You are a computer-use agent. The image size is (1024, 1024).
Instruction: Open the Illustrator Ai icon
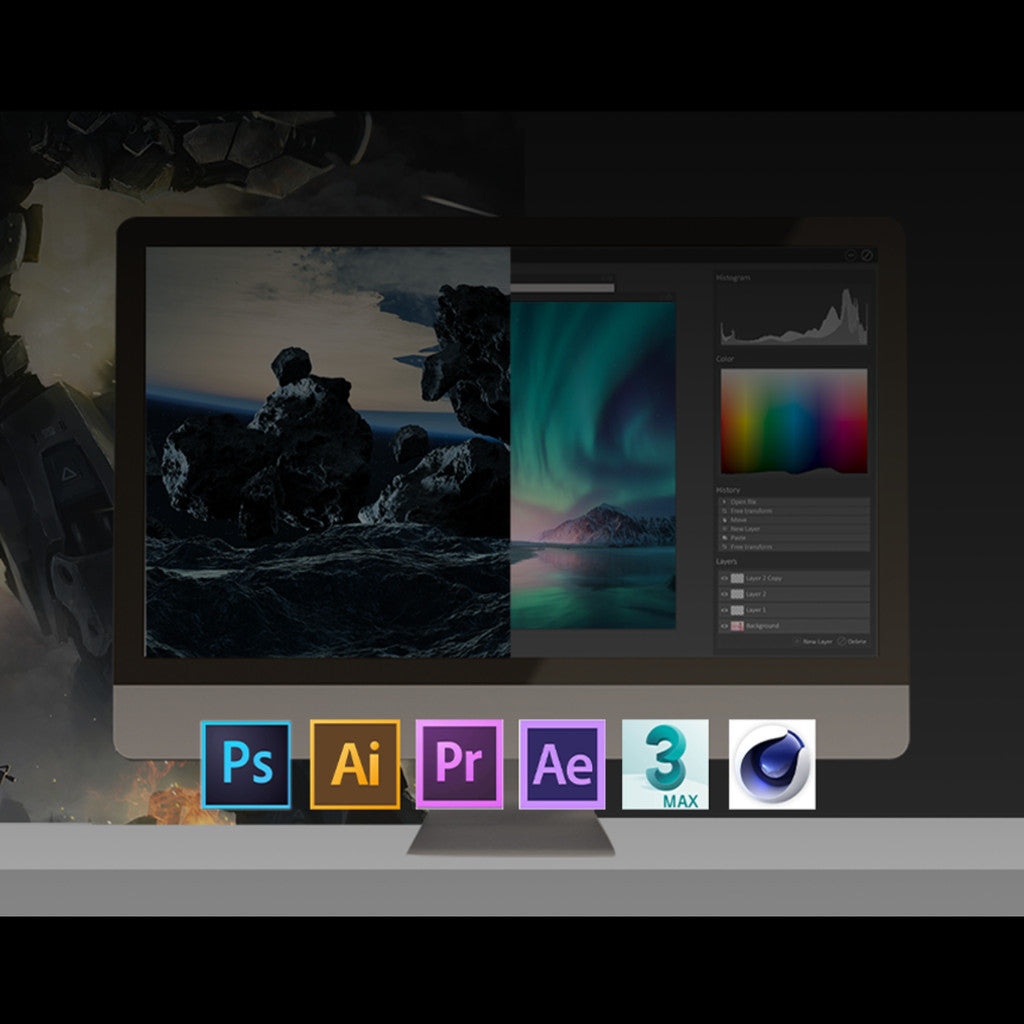pyautogui.click(x=355, y=764)
